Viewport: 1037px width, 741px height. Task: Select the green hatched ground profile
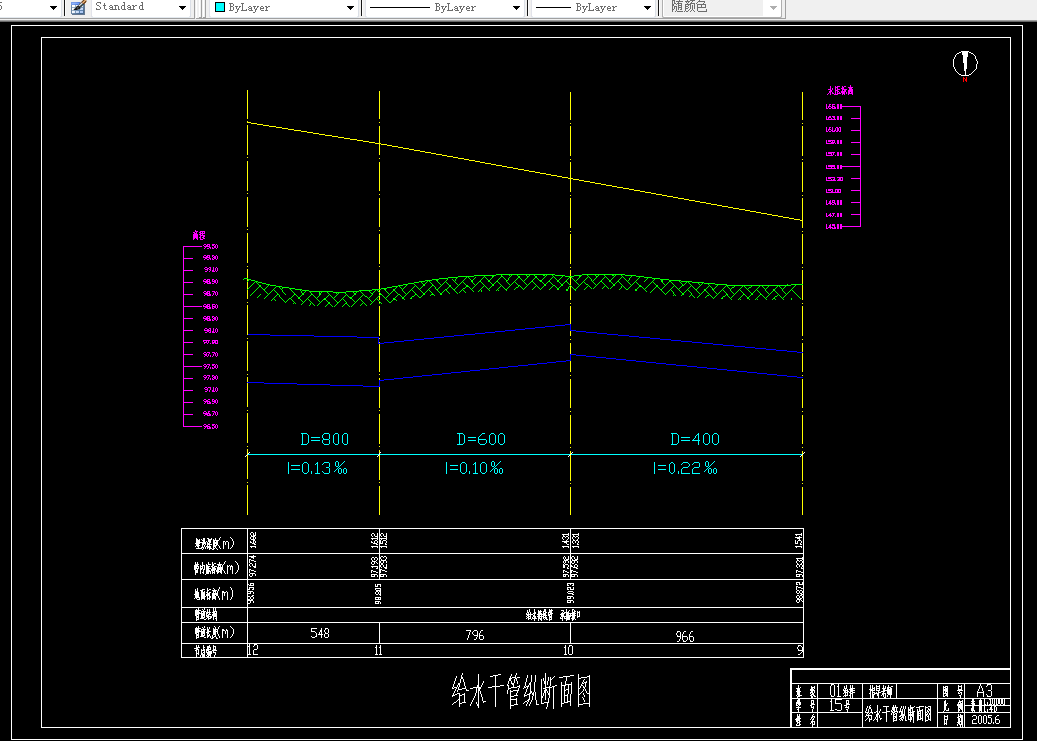pos(524,289)
